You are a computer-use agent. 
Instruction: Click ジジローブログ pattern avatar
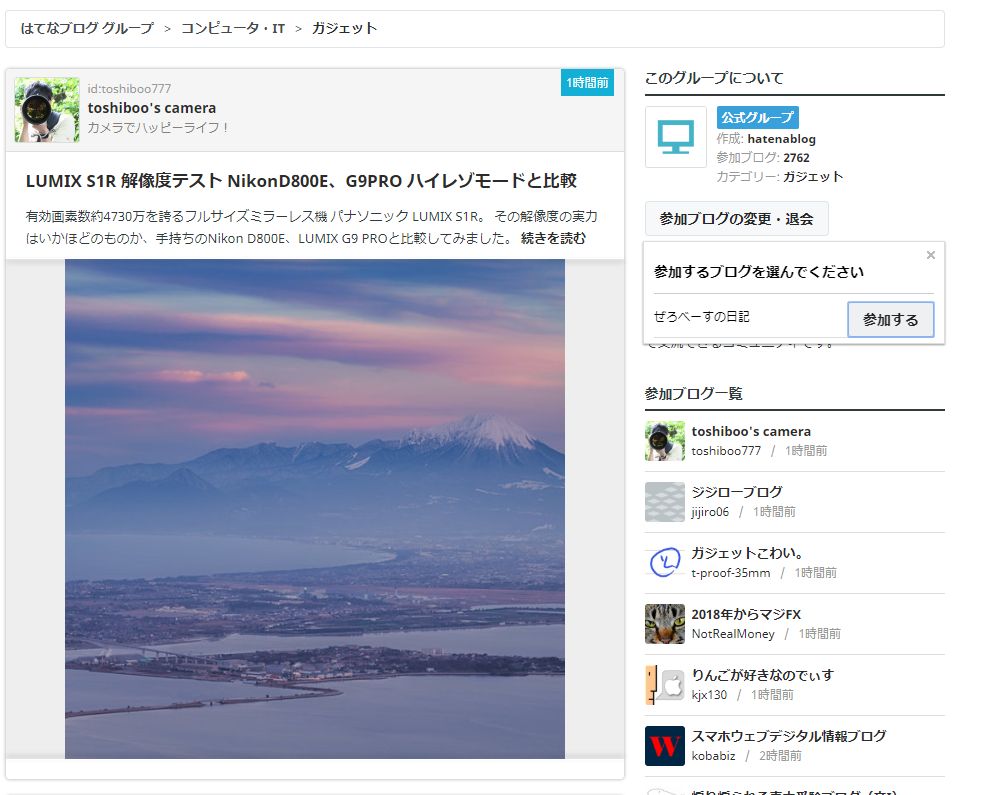click(665, 502)
